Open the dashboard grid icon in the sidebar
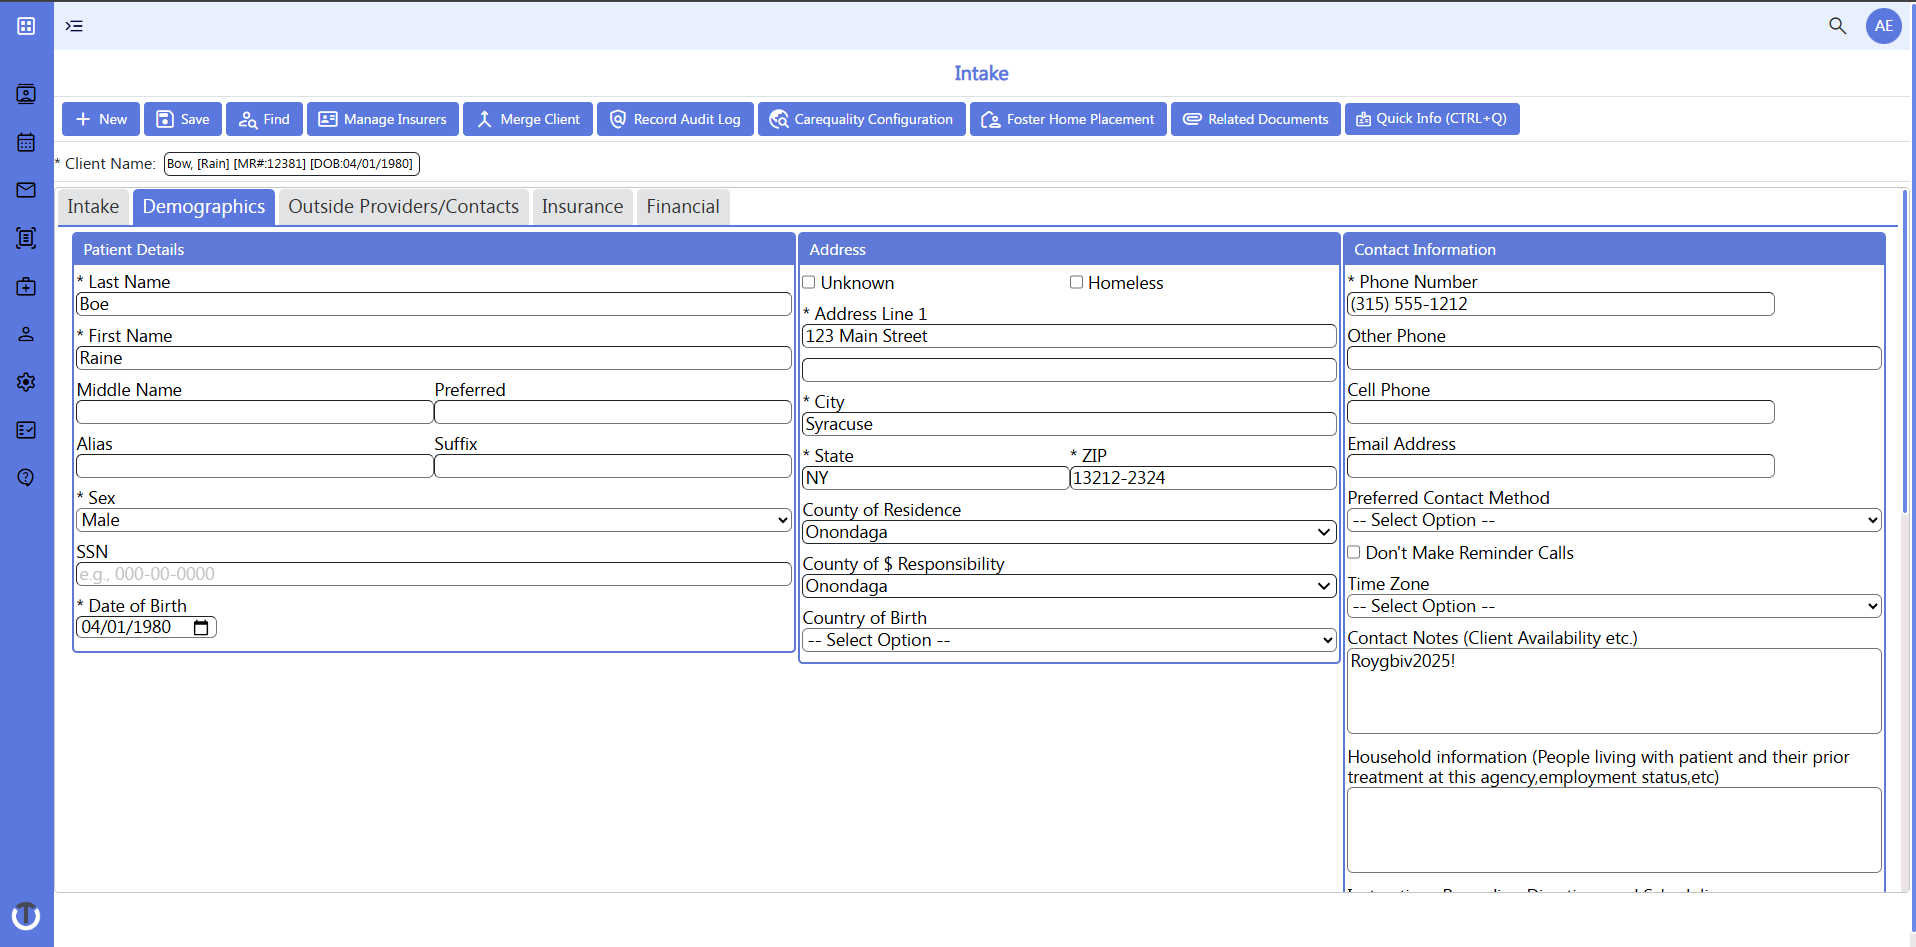Image resolution: width=1916 pixels, height=947 pixels. coord(26,26)
